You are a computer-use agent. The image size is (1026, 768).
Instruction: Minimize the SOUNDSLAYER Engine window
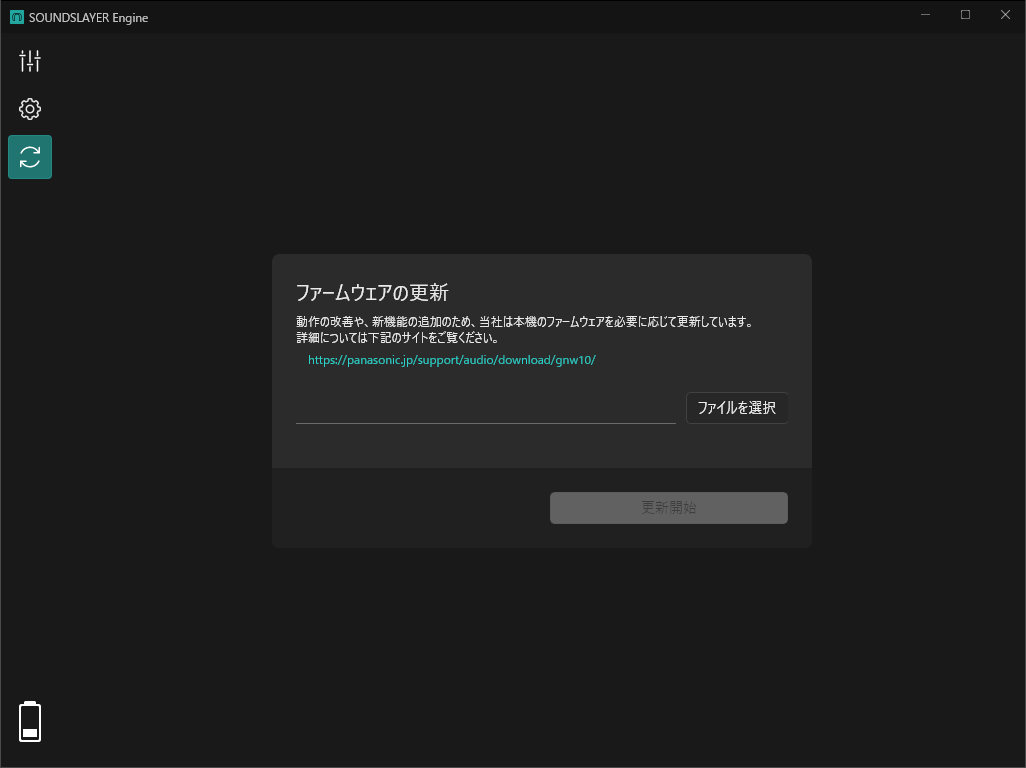coord(926,15)
